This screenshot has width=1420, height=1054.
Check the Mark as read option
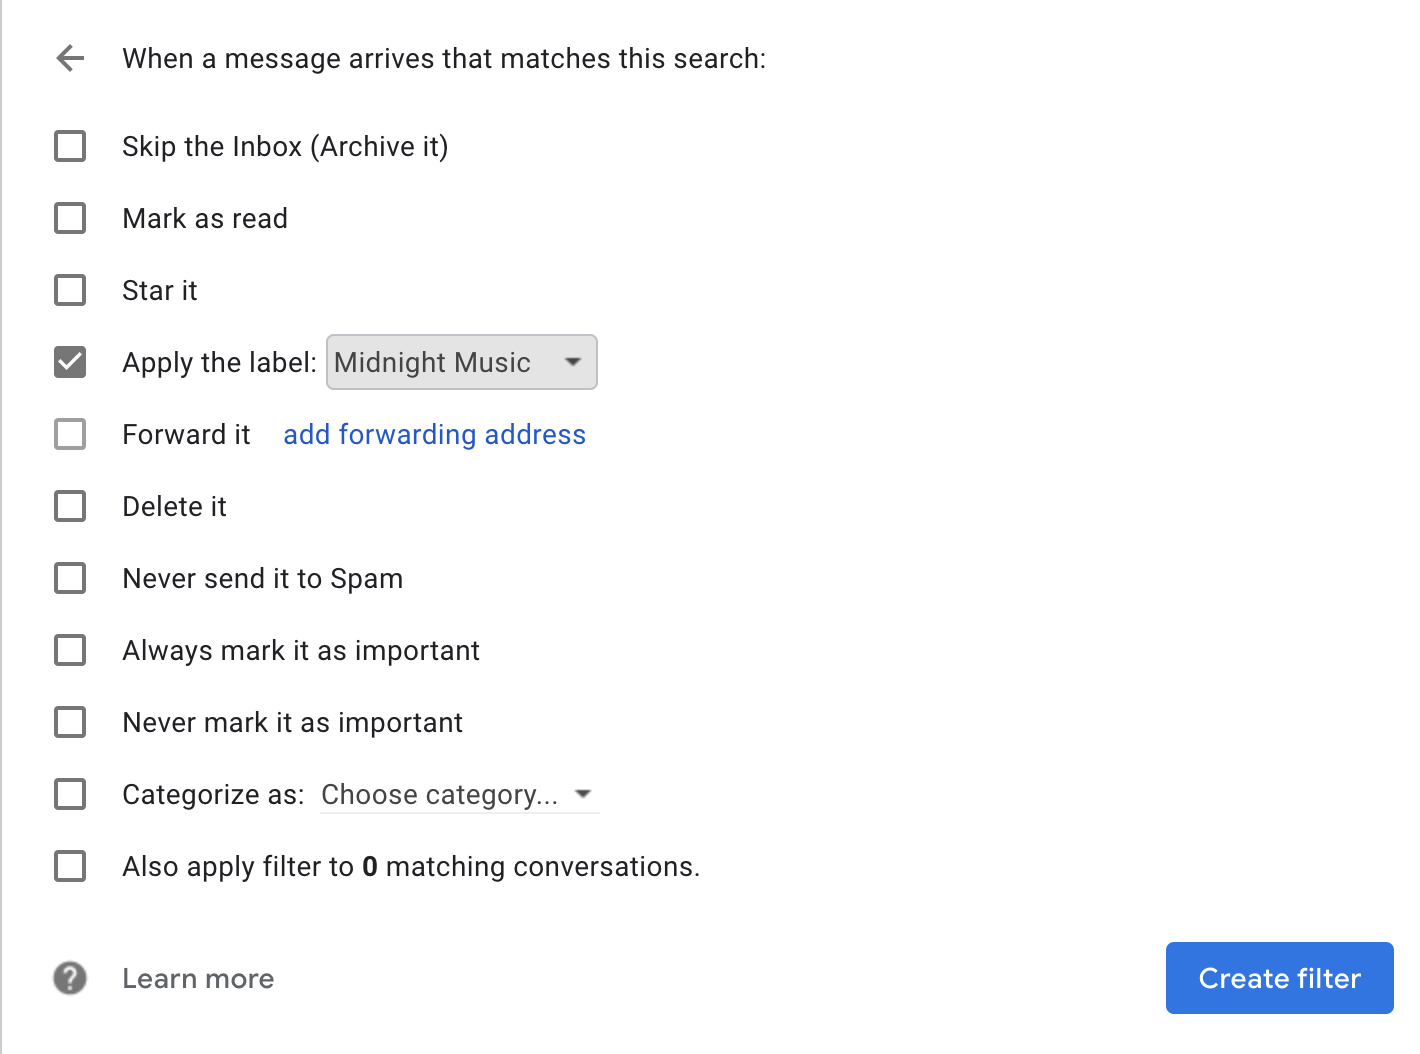coord(70,218)
